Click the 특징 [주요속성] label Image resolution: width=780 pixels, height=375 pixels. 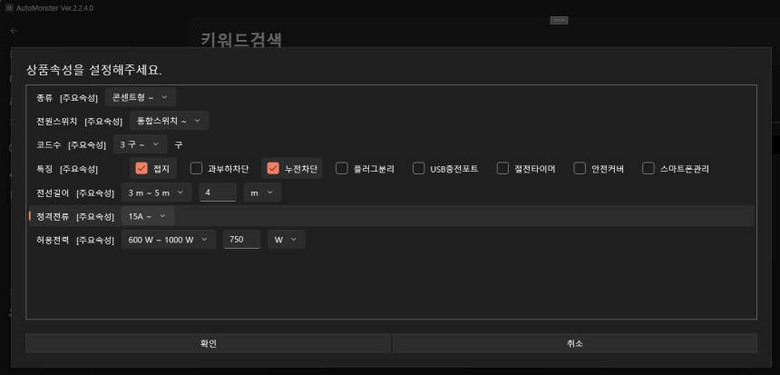coord(67,169)
